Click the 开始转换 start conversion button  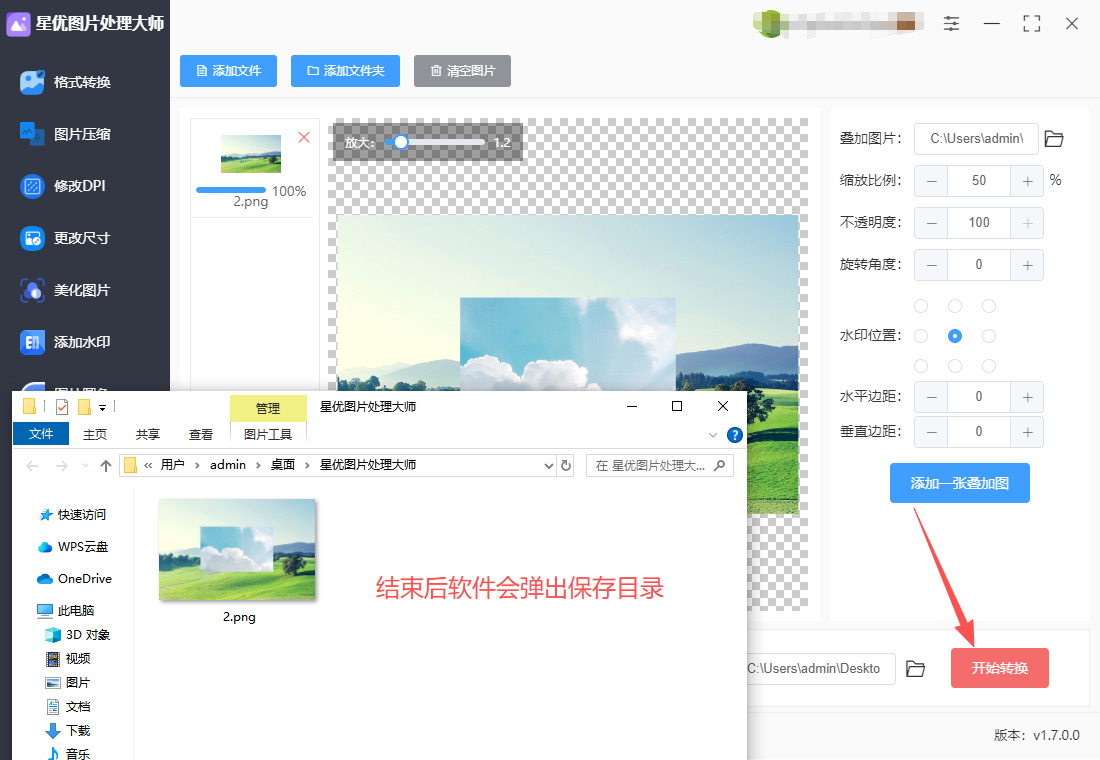[x=1000, y=668]
